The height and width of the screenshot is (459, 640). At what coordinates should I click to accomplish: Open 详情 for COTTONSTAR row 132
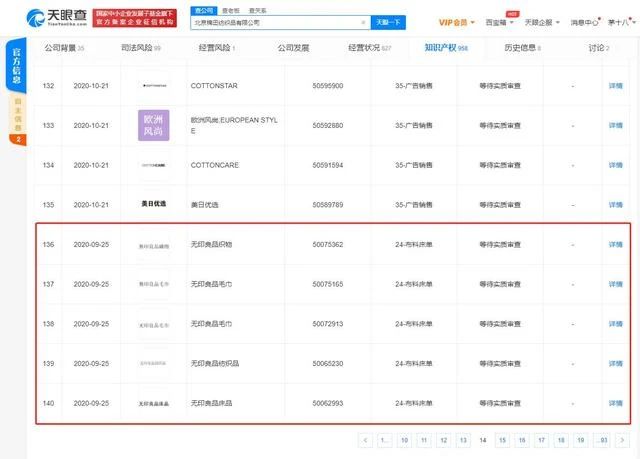click(x=616, y=86)
